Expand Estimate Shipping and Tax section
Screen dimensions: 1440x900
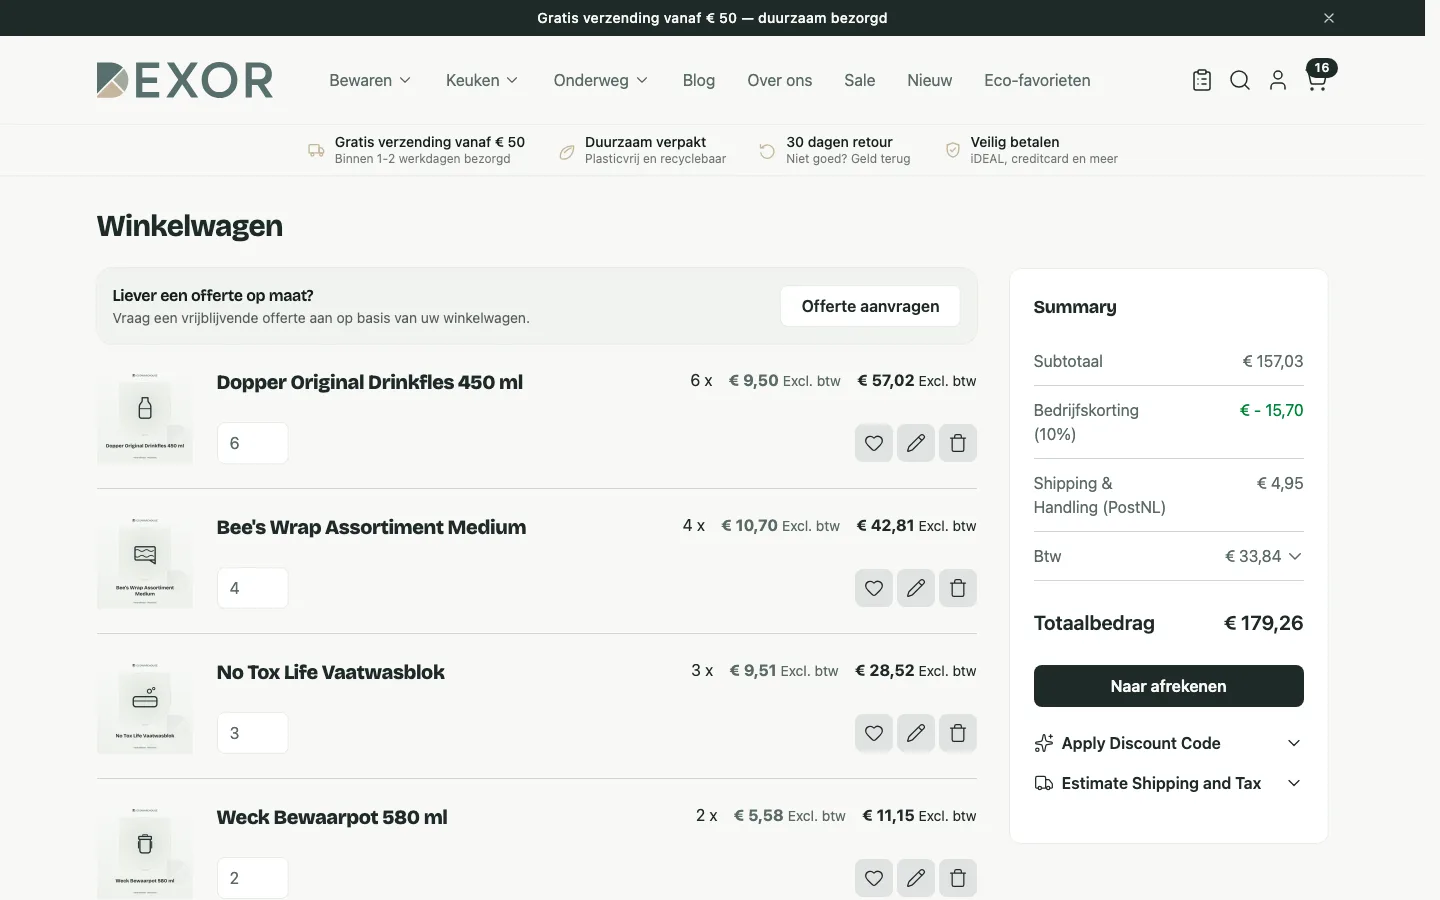point(1168,783)
